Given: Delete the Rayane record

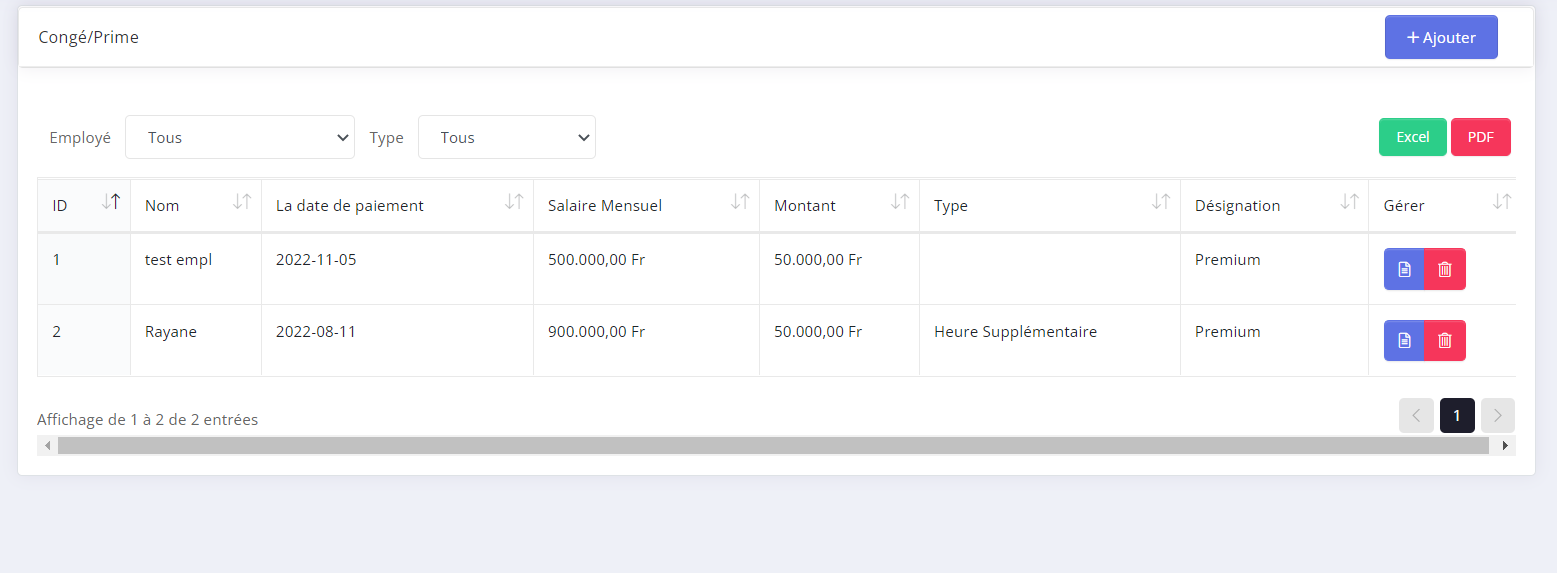Looking at the screenshot, I should point(1445,341).
